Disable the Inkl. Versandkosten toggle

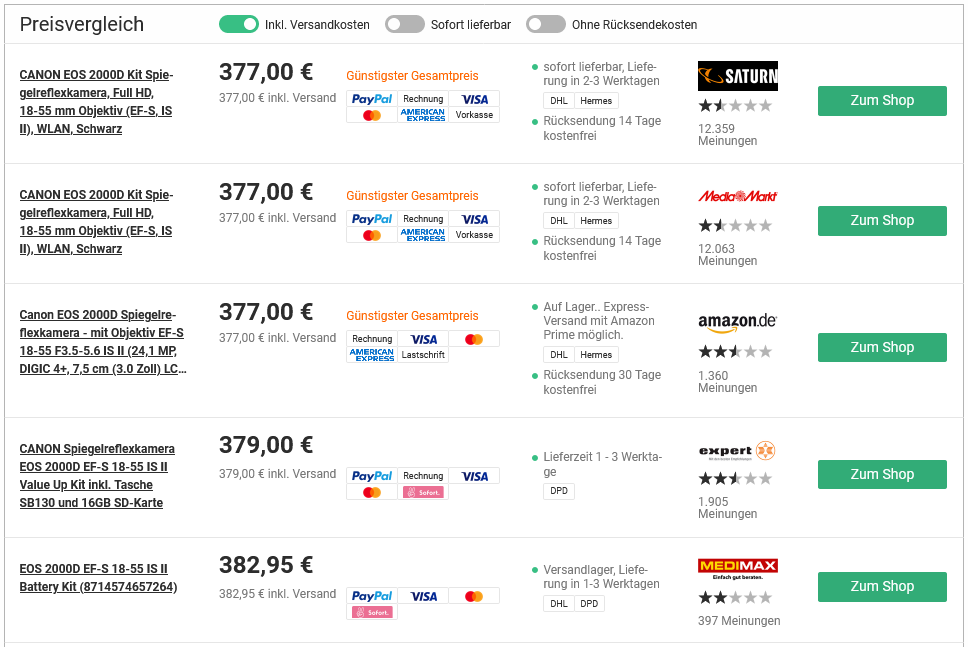click(239, 24)
